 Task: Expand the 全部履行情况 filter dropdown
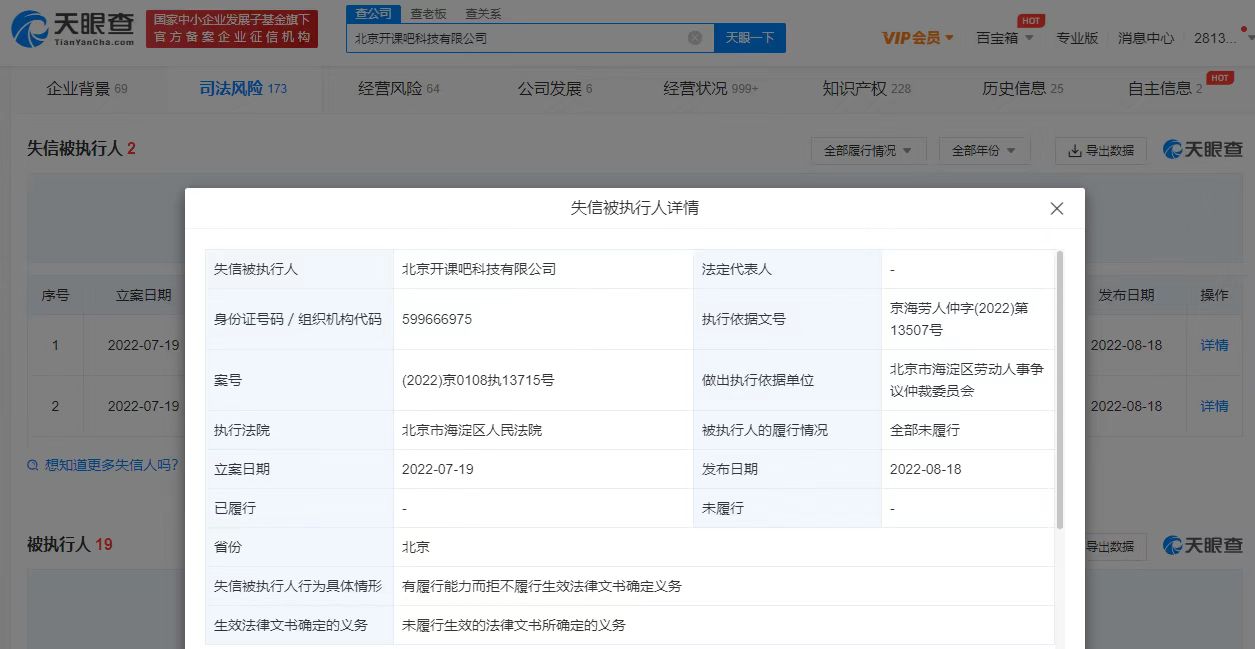coord(868,151)
